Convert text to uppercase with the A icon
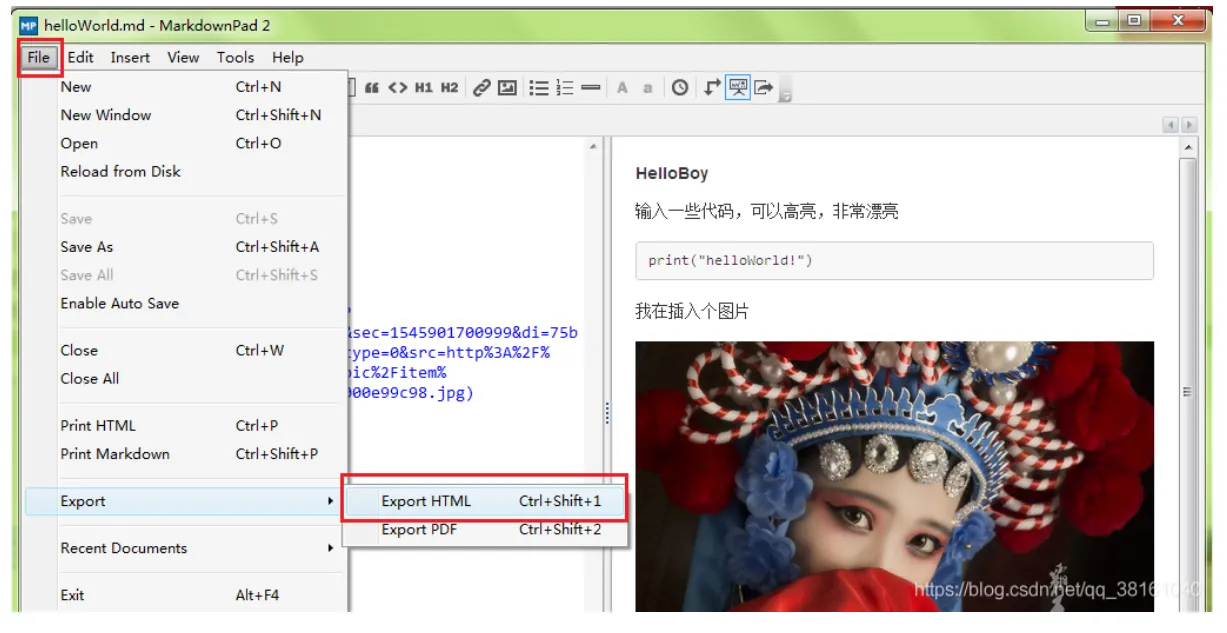 point(622,88)
